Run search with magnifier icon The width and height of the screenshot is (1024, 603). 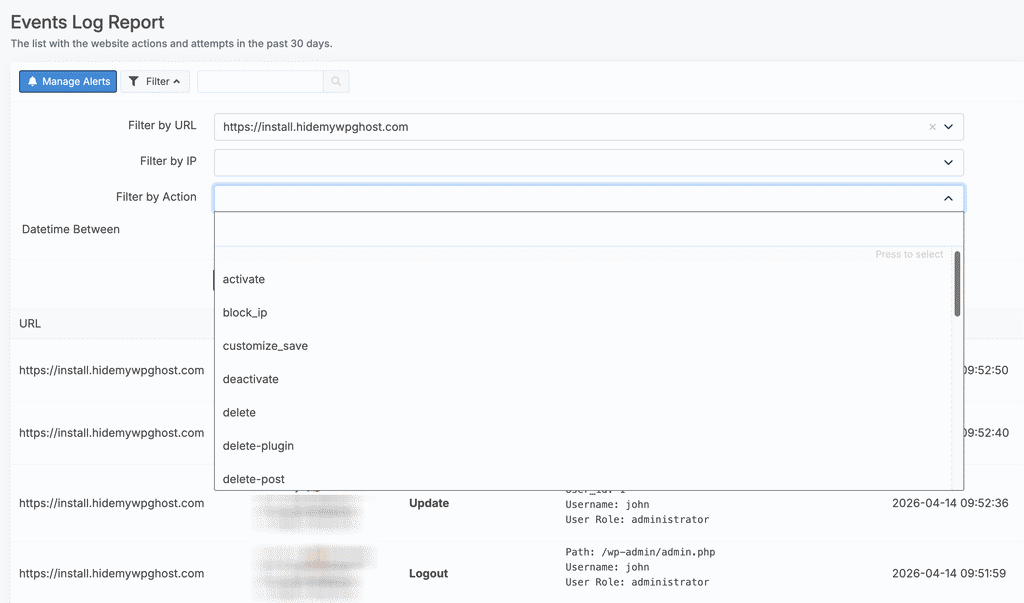click(336, 82)
